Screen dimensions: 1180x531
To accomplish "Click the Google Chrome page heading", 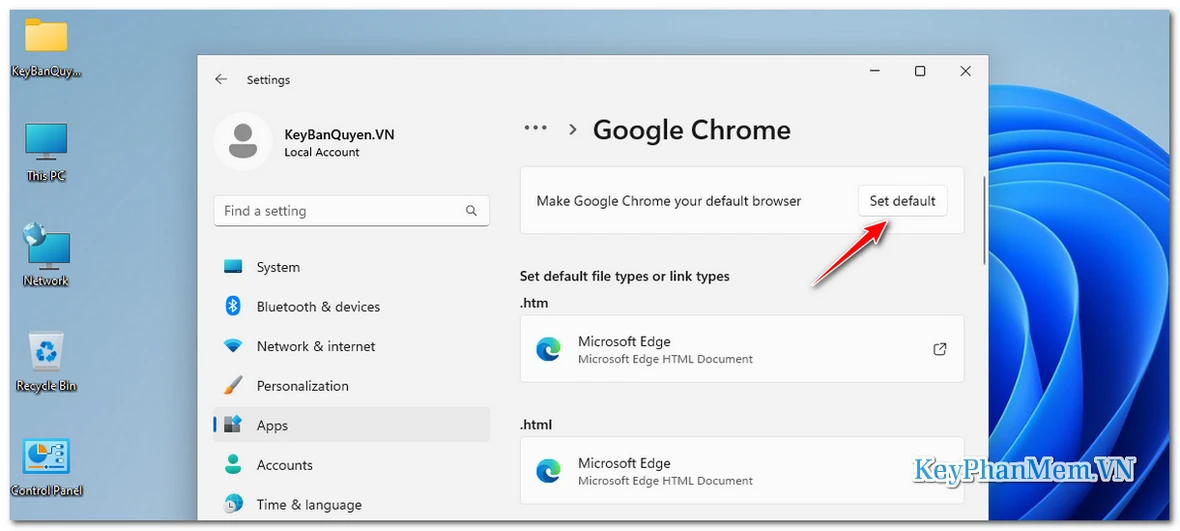I will coord(692,130).
